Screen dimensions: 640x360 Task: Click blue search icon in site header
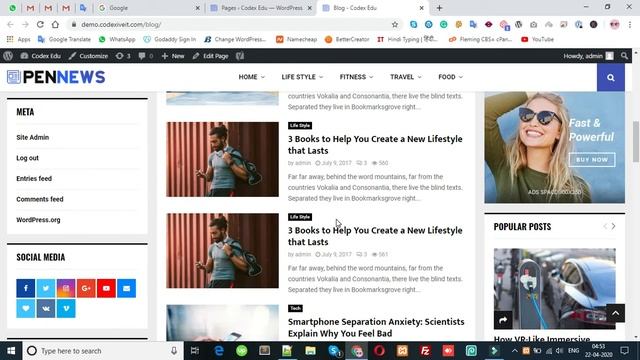tap(611, 77)
